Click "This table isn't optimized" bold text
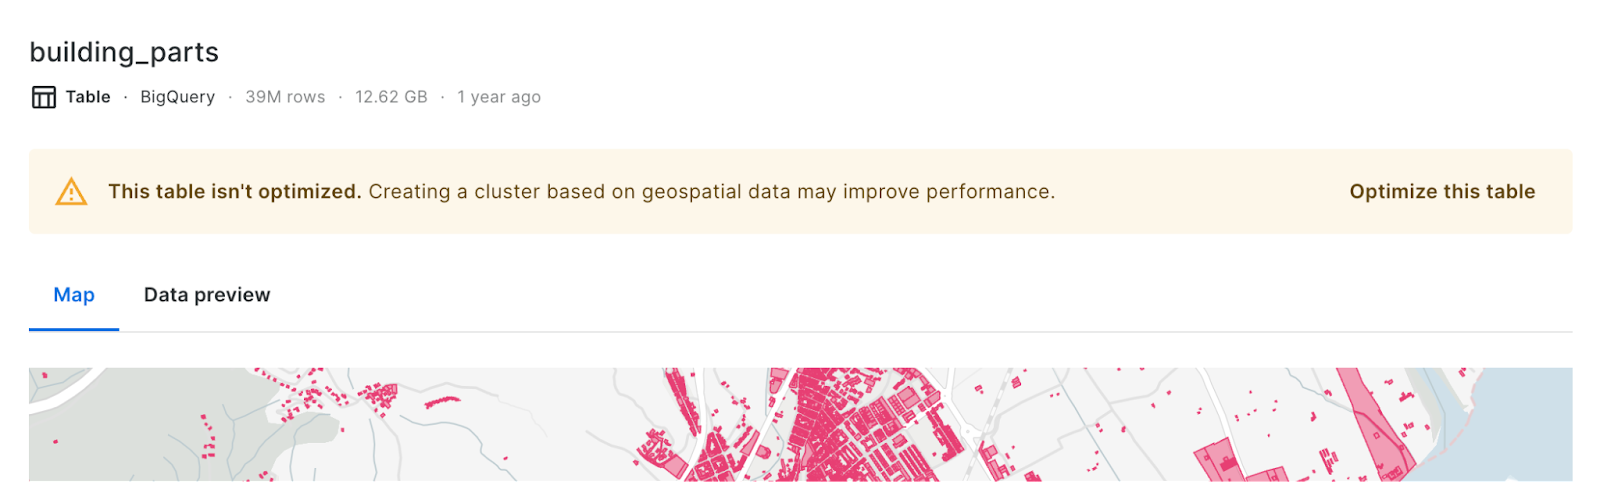 (234, 191)
